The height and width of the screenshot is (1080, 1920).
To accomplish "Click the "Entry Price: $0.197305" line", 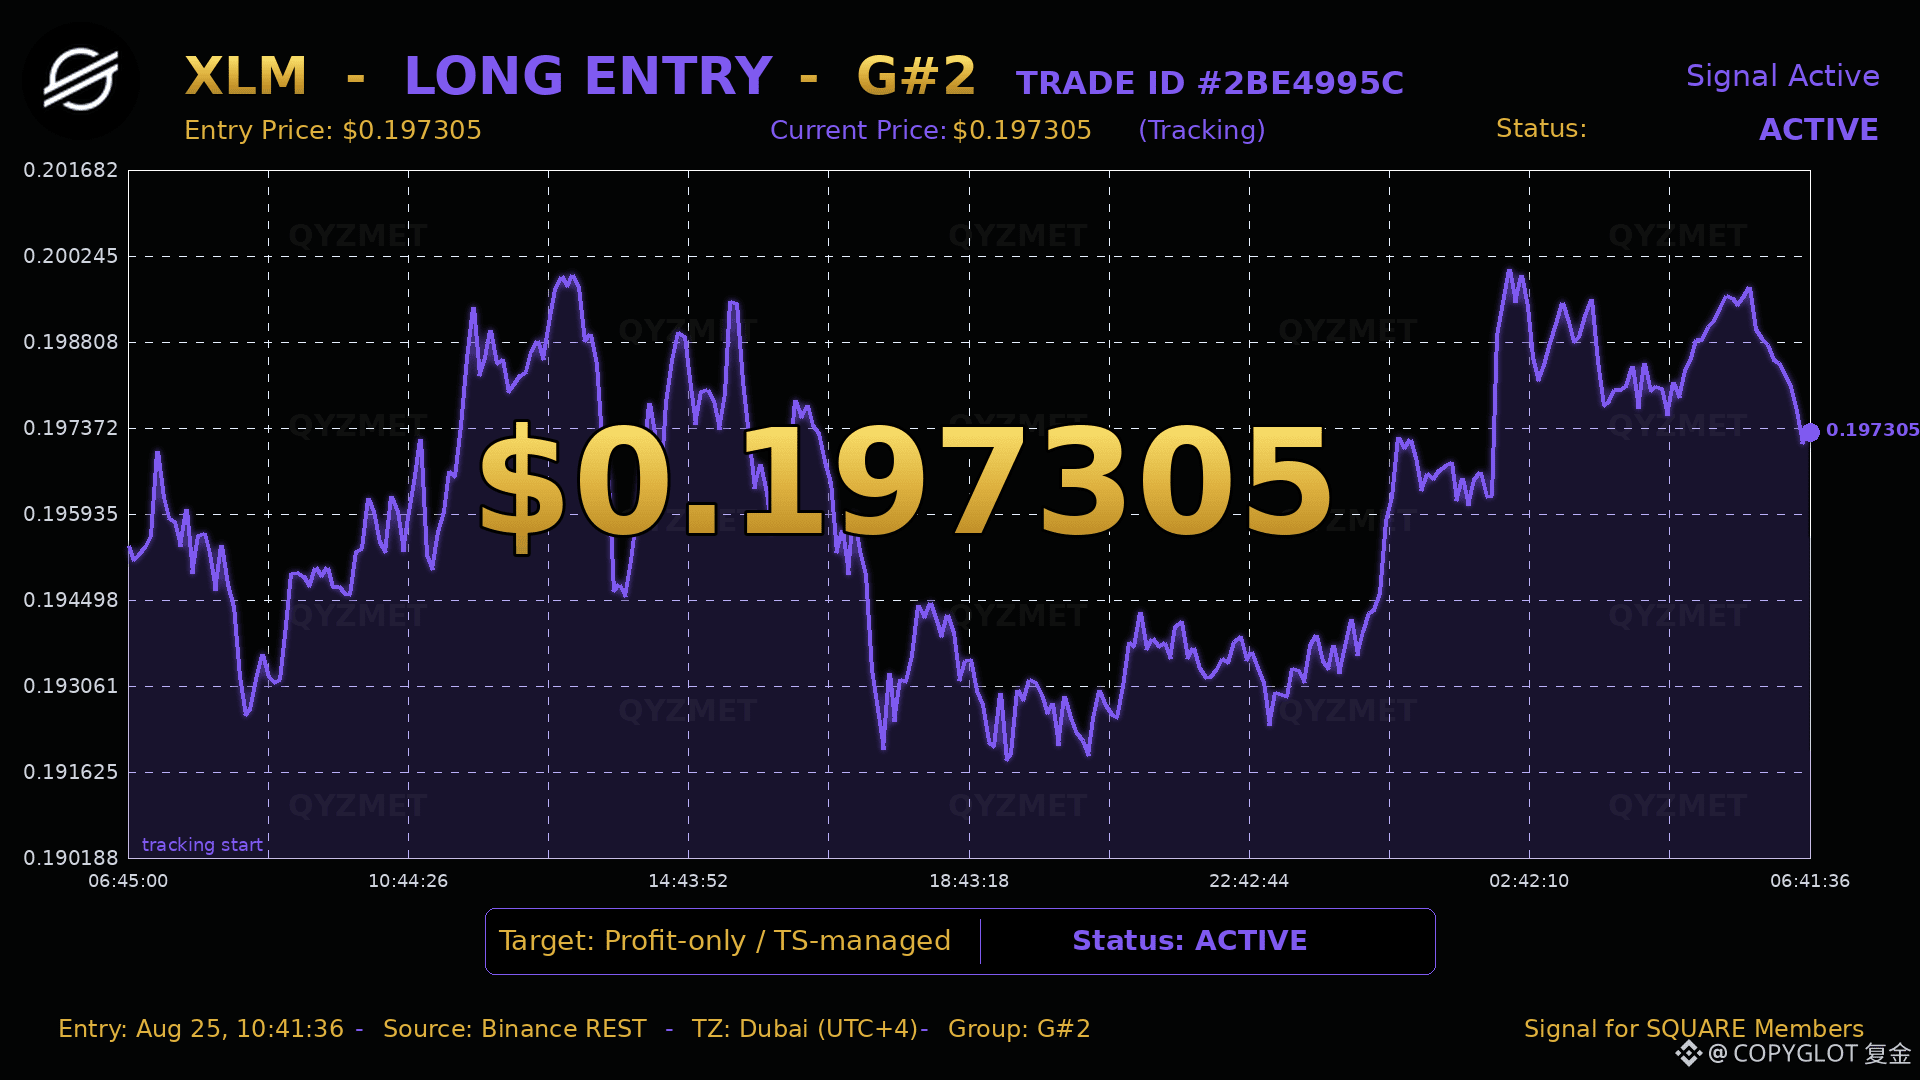I will coord(333,130).
